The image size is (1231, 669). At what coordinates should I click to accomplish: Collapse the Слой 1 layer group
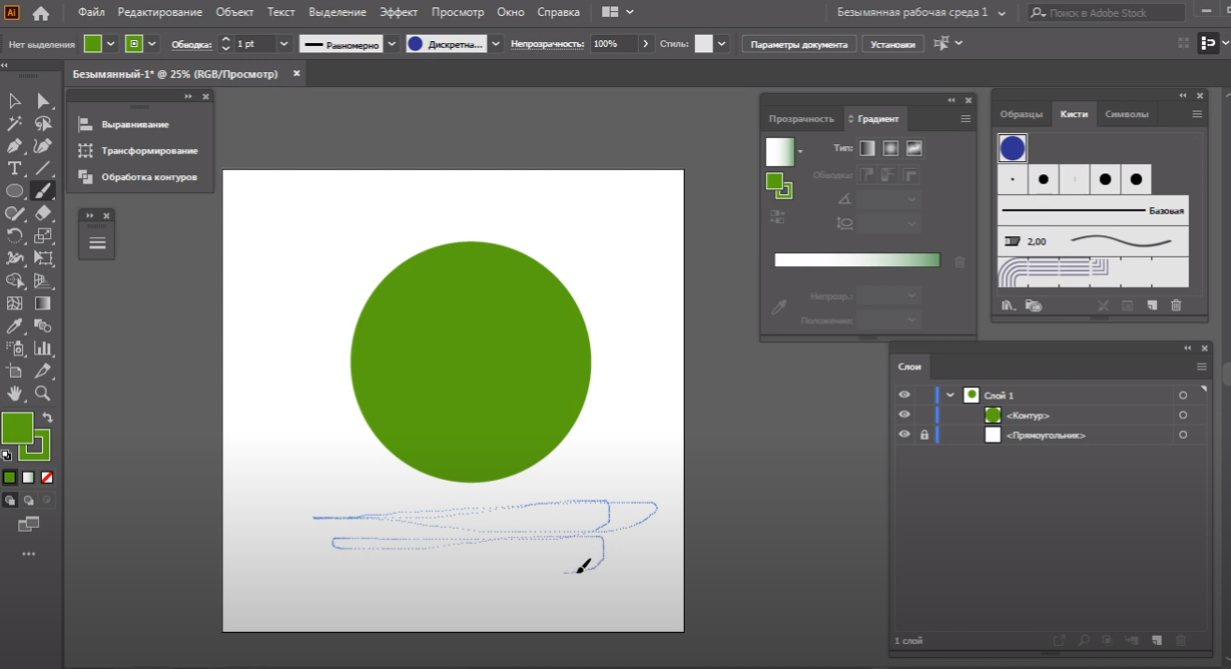[x=950, y=395]
